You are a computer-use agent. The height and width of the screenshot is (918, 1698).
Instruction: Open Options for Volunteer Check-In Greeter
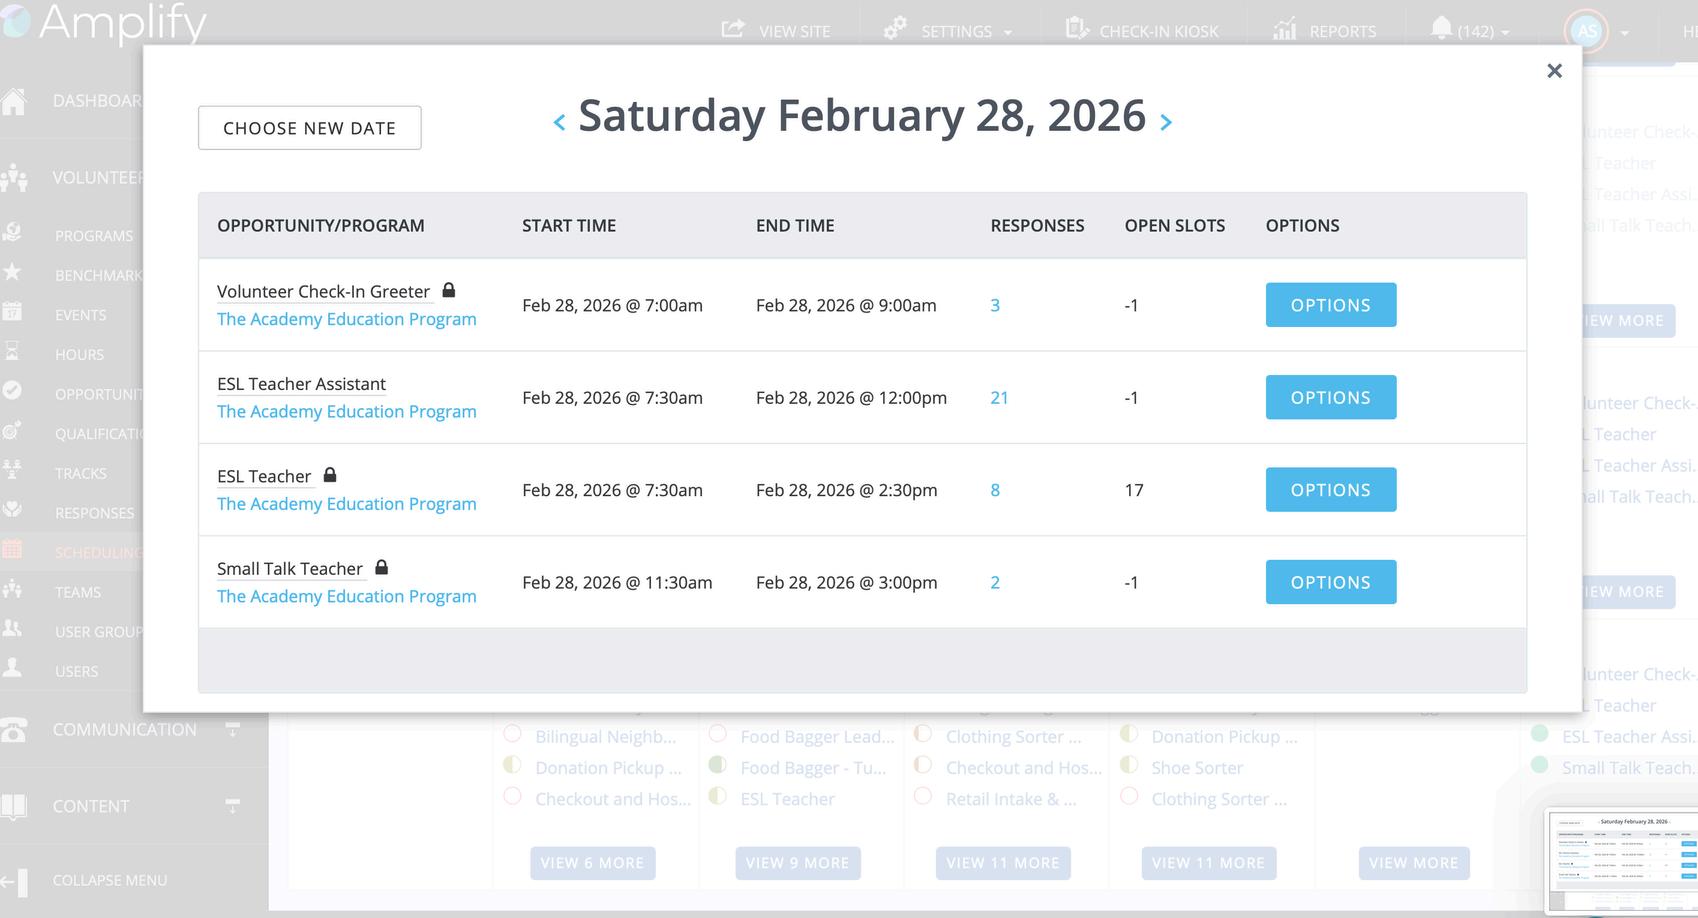(x=1330, y=305)
